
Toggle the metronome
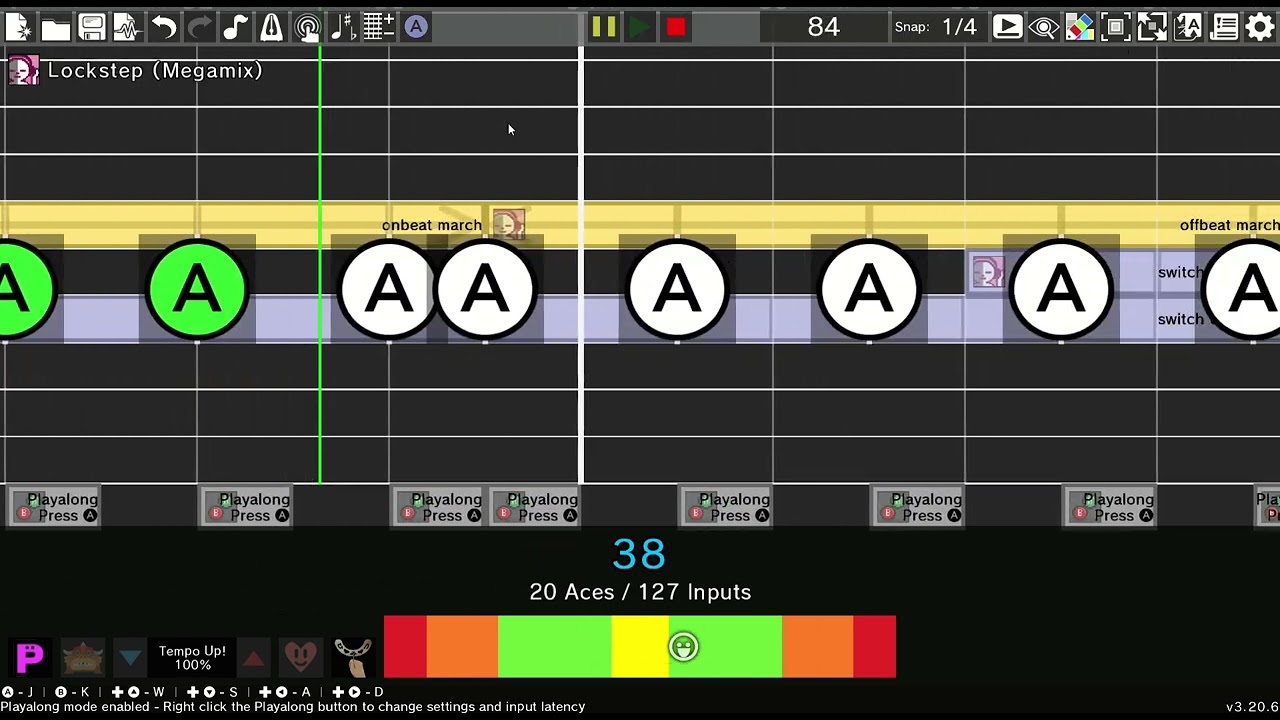[271, 27]
